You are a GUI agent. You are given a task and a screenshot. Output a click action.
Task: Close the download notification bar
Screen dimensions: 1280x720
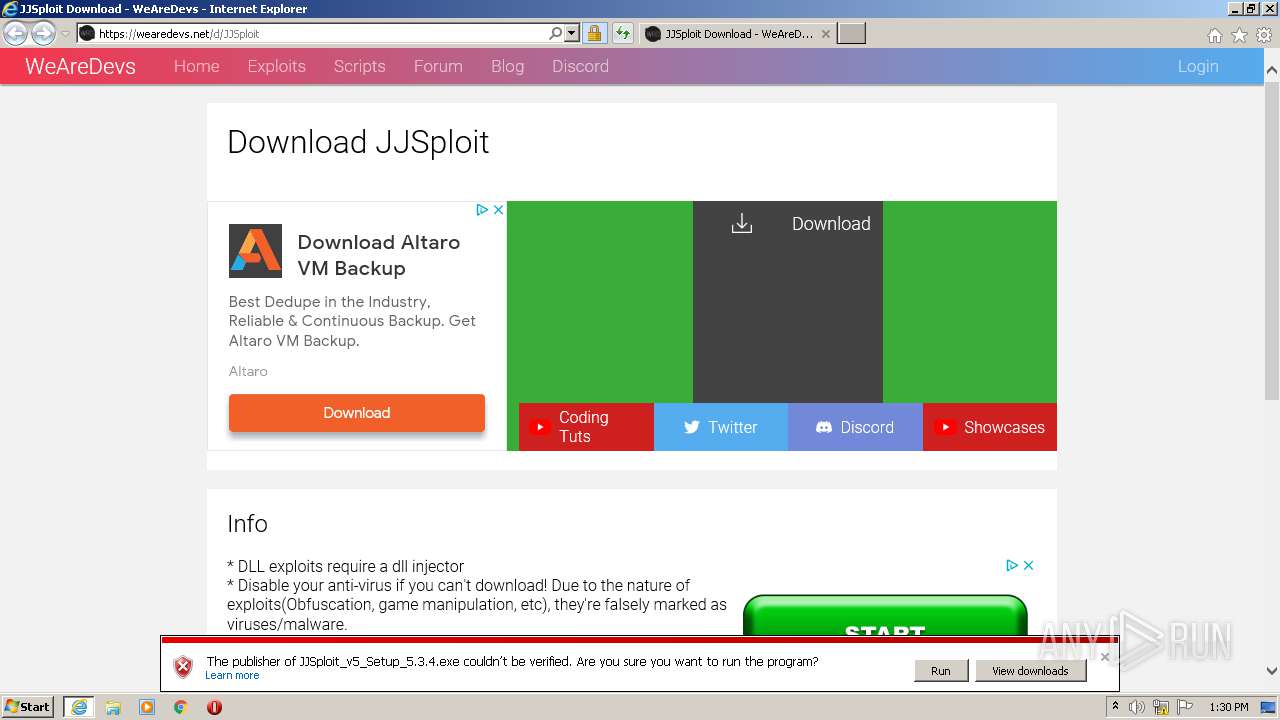click(1105, 657)
